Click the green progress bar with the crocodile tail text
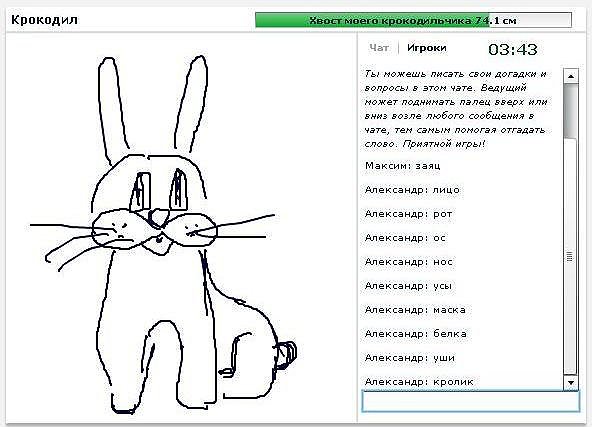 click(413, 20)
